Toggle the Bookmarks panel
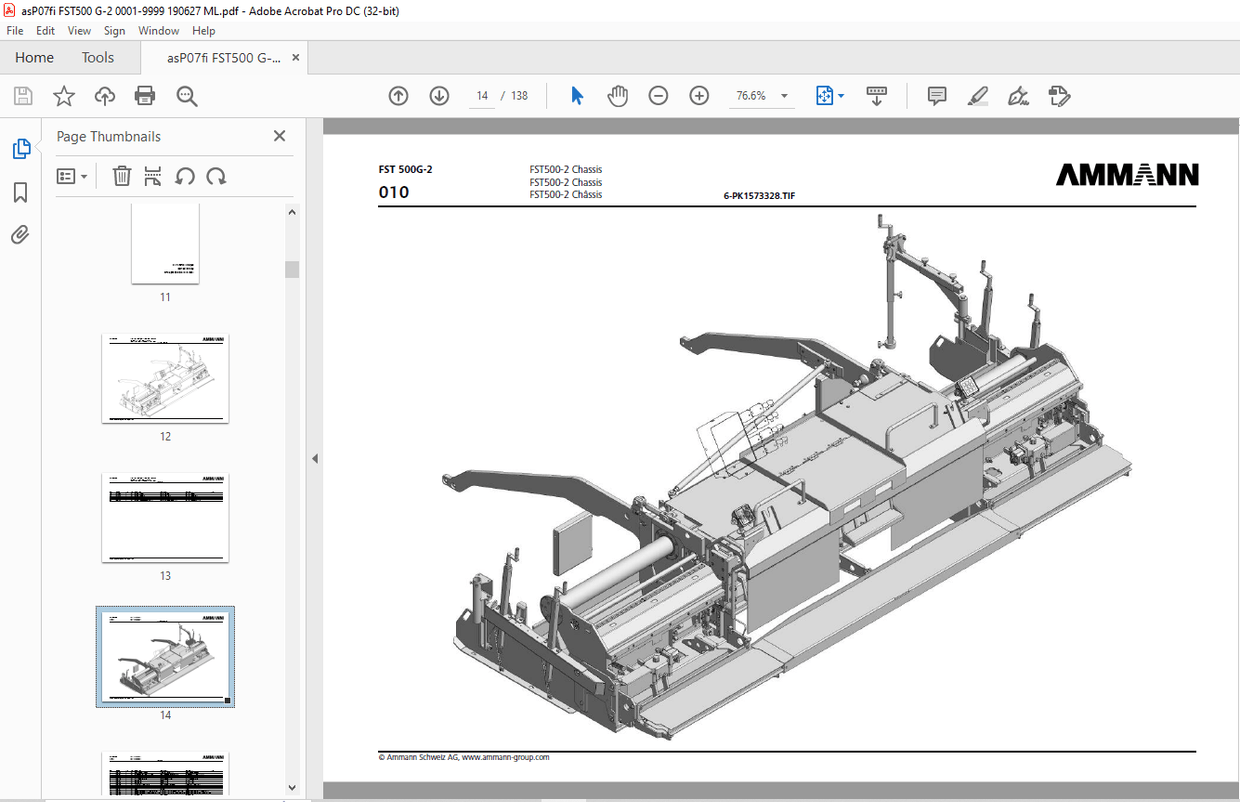Image resolution: width=1240 pixels, height=802 pixels. pyautogui.click(x=21, y=192)
